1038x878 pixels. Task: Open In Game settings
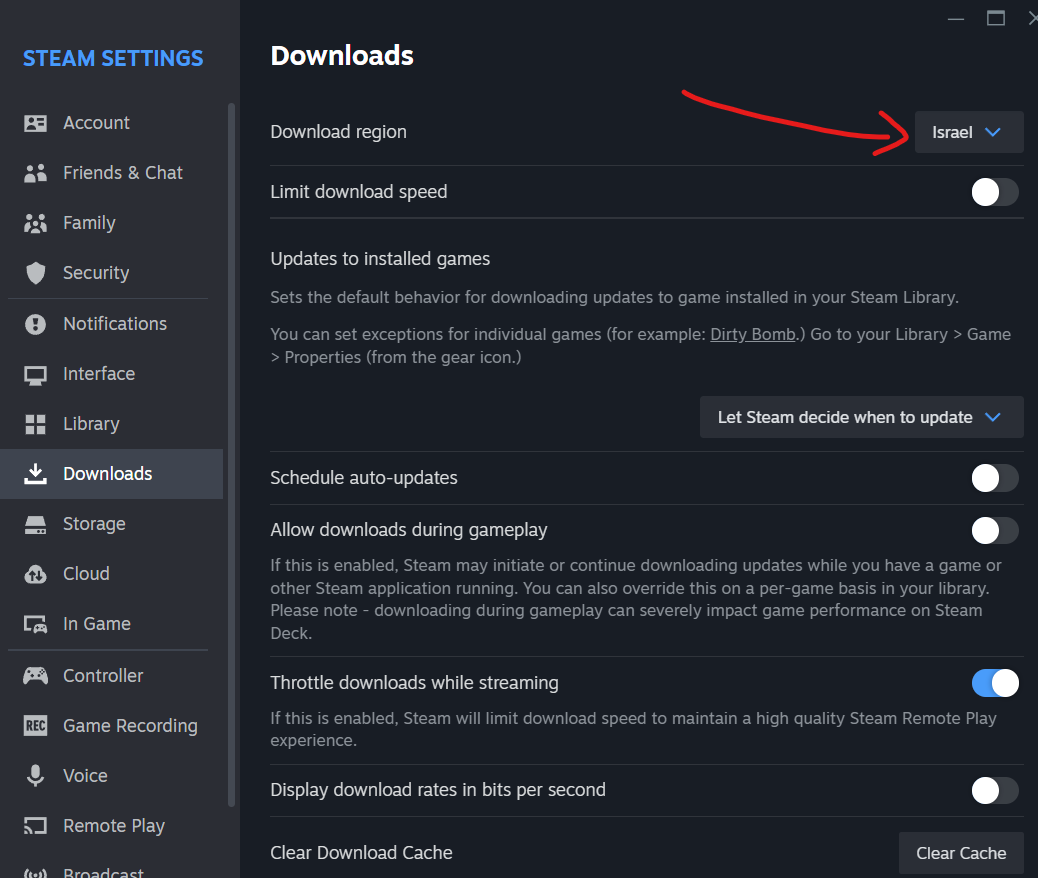(x=111, y=624)
